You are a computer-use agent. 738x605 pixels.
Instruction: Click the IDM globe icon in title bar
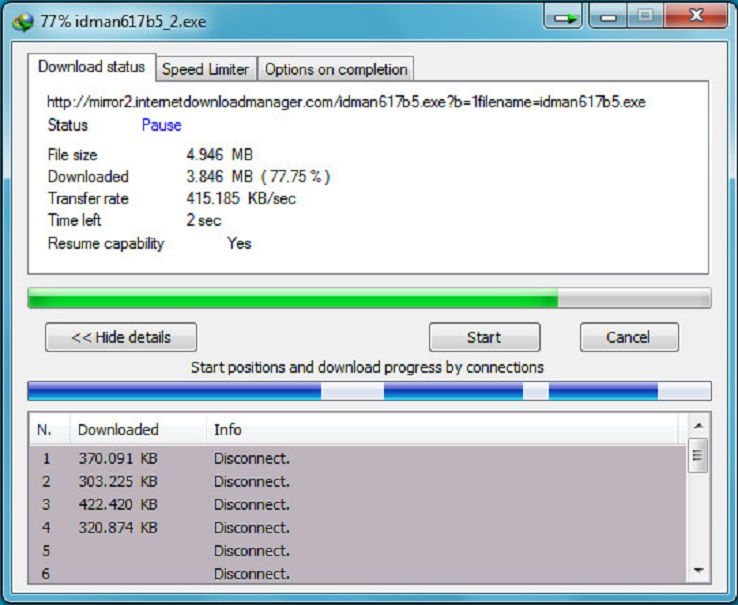coord(24,22)
